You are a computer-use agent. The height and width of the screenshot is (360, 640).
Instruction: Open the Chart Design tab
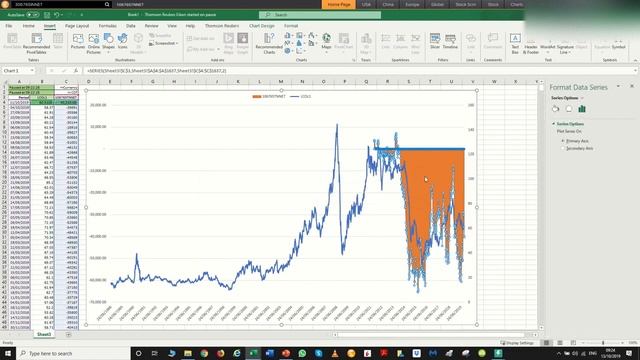point(262,26)
